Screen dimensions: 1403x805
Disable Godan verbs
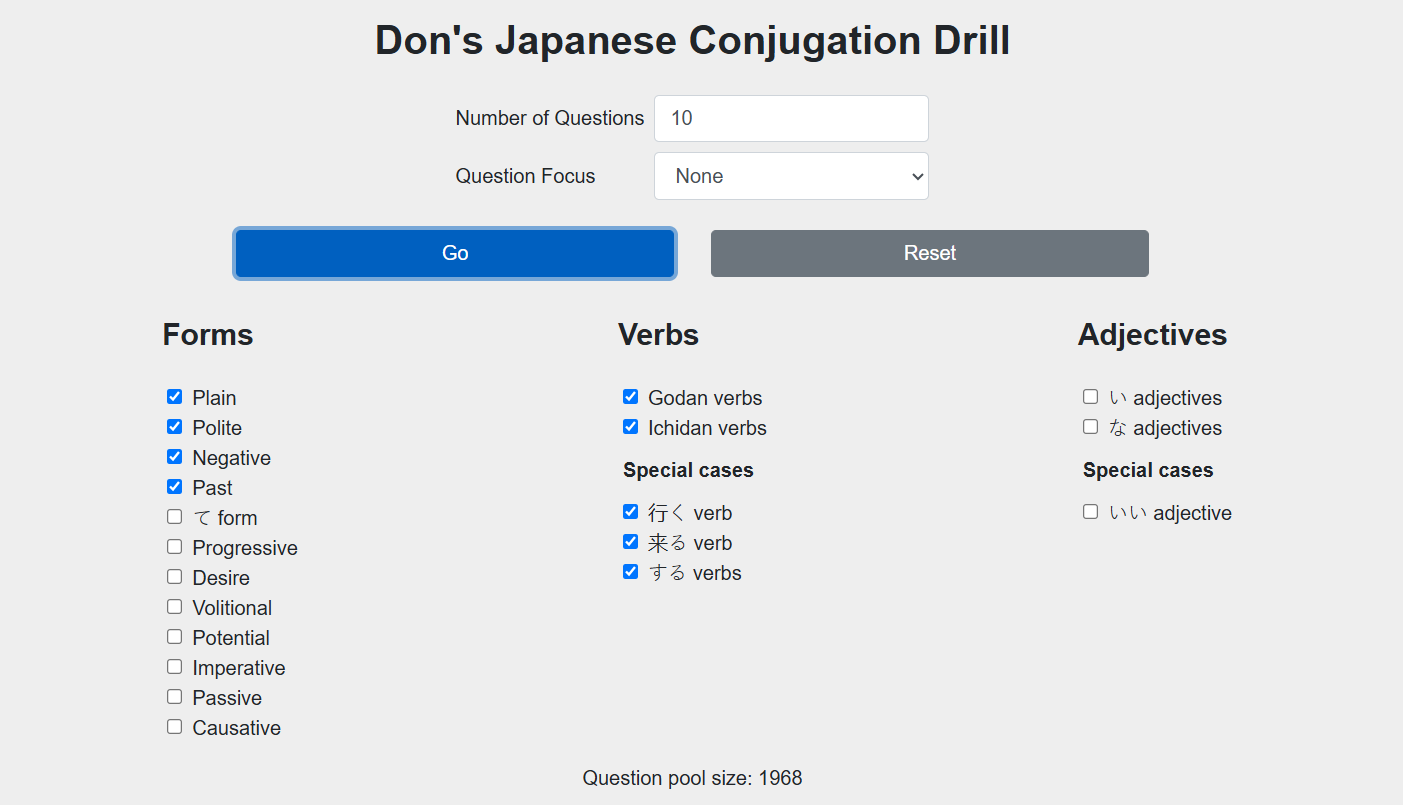630,396
